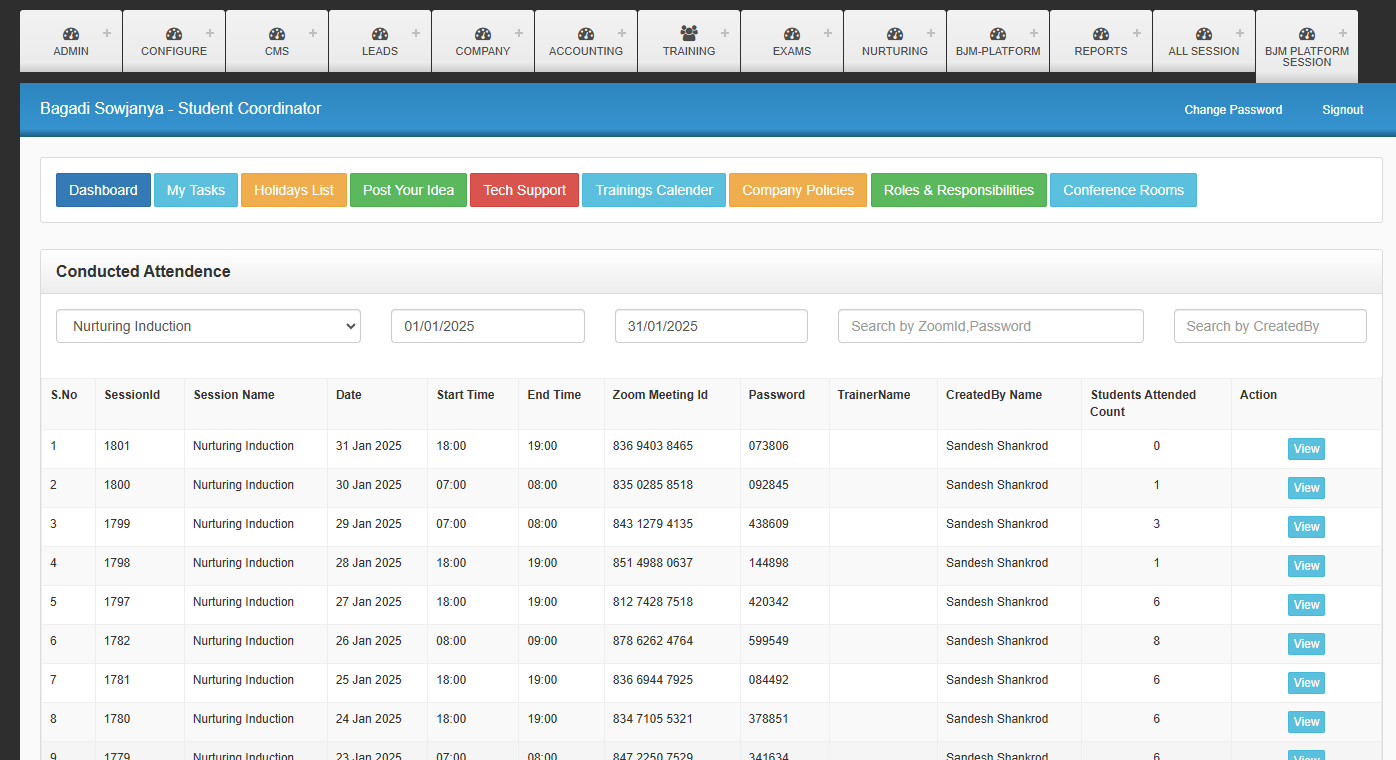This screenshot has height=760, width=1396.
Task: Click the people group icon above TRAINING
Action: click(x=689, y=33)
